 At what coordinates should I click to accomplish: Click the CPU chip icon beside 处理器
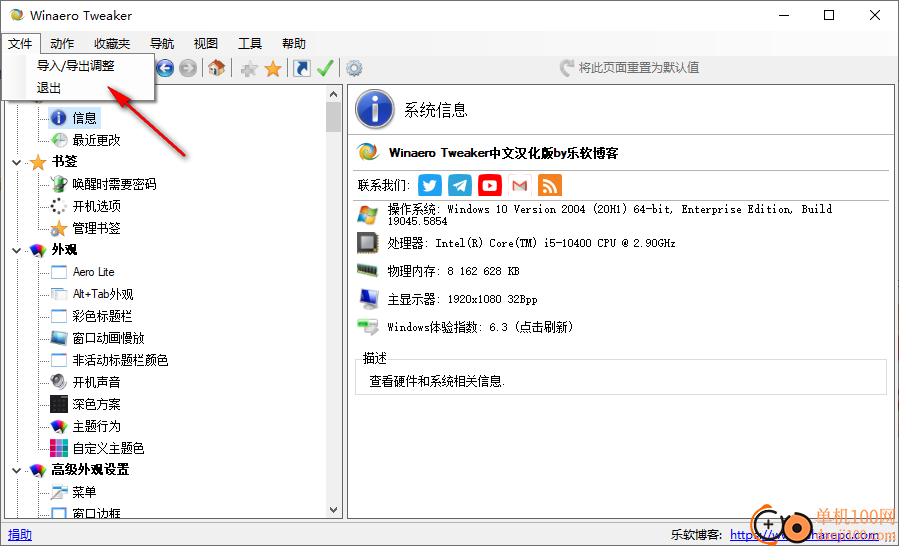(368, 243)
